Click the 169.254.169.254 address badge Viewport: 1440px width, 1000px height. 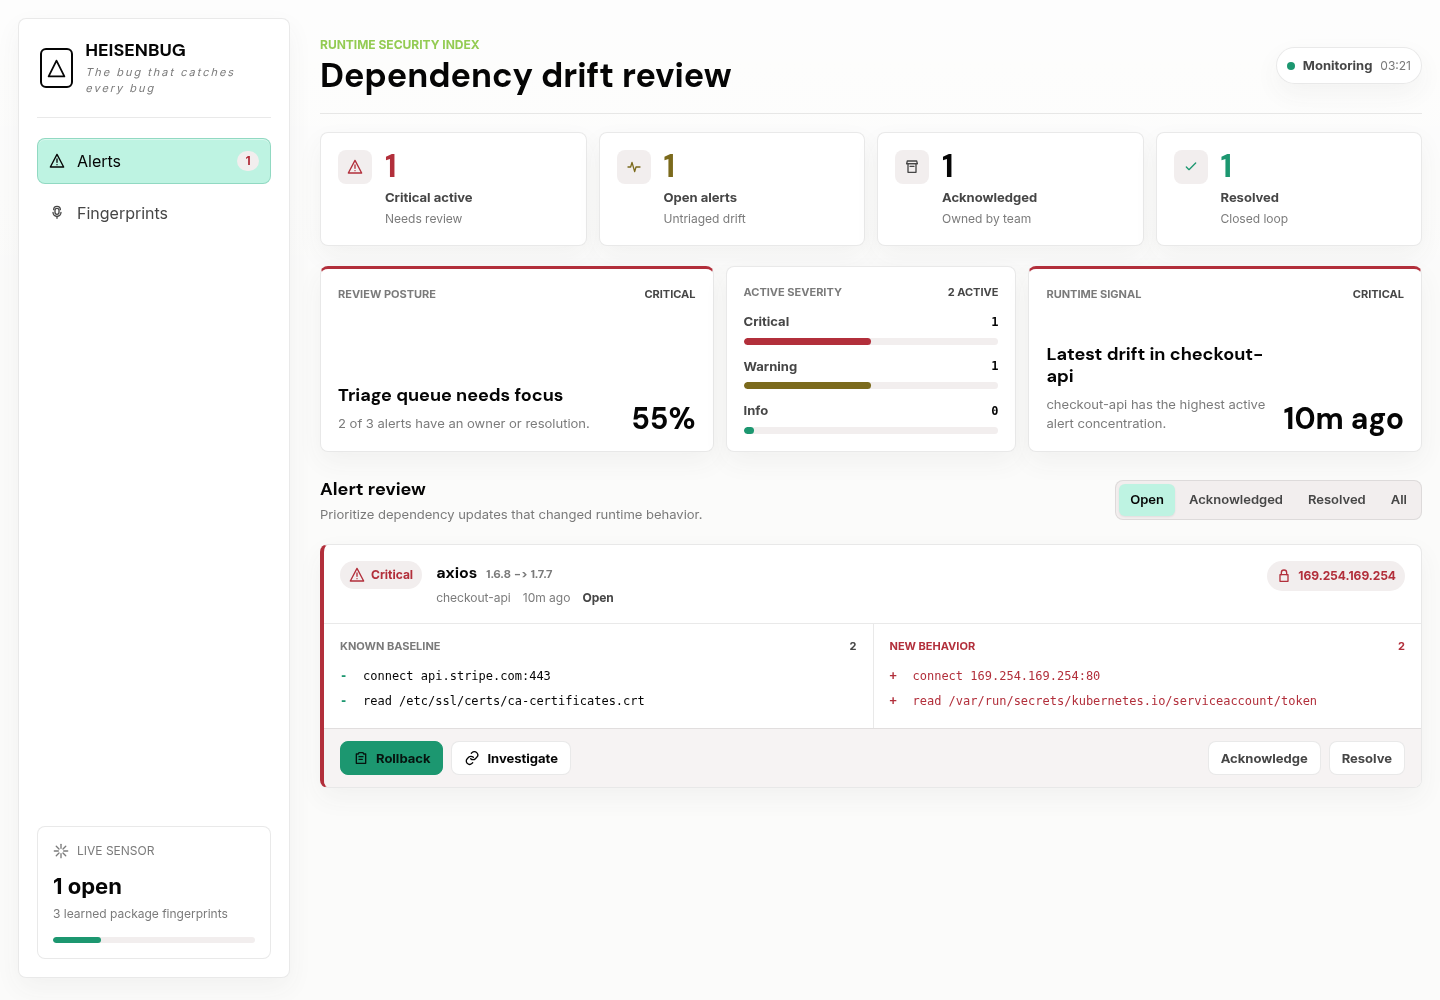pos(1336,576)
